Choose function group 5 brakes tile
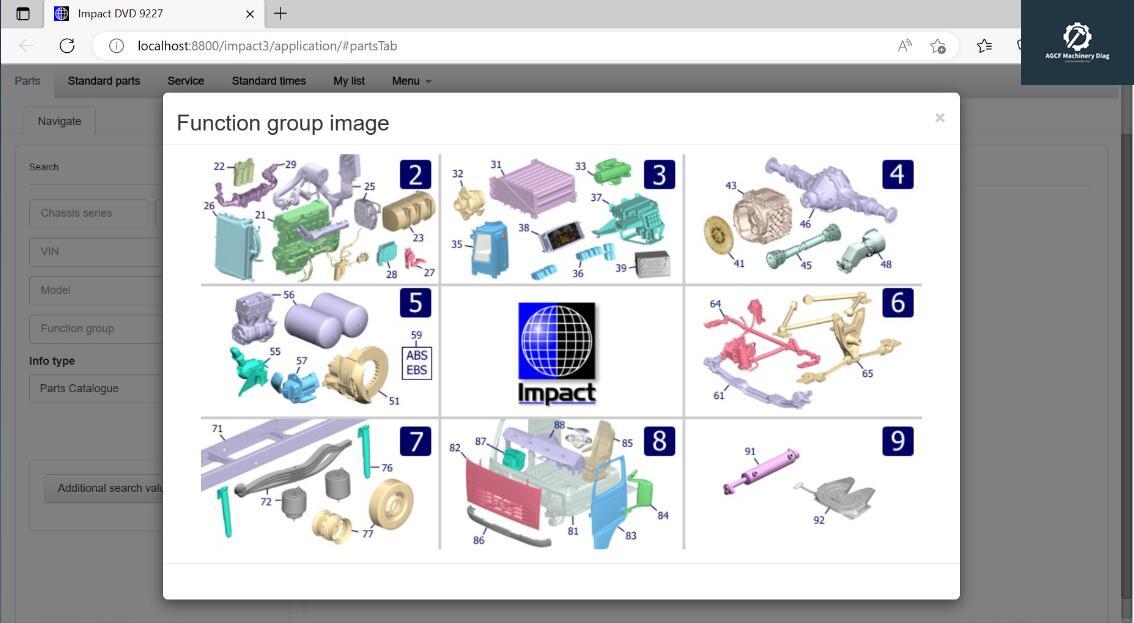 (x=320, y=351)
